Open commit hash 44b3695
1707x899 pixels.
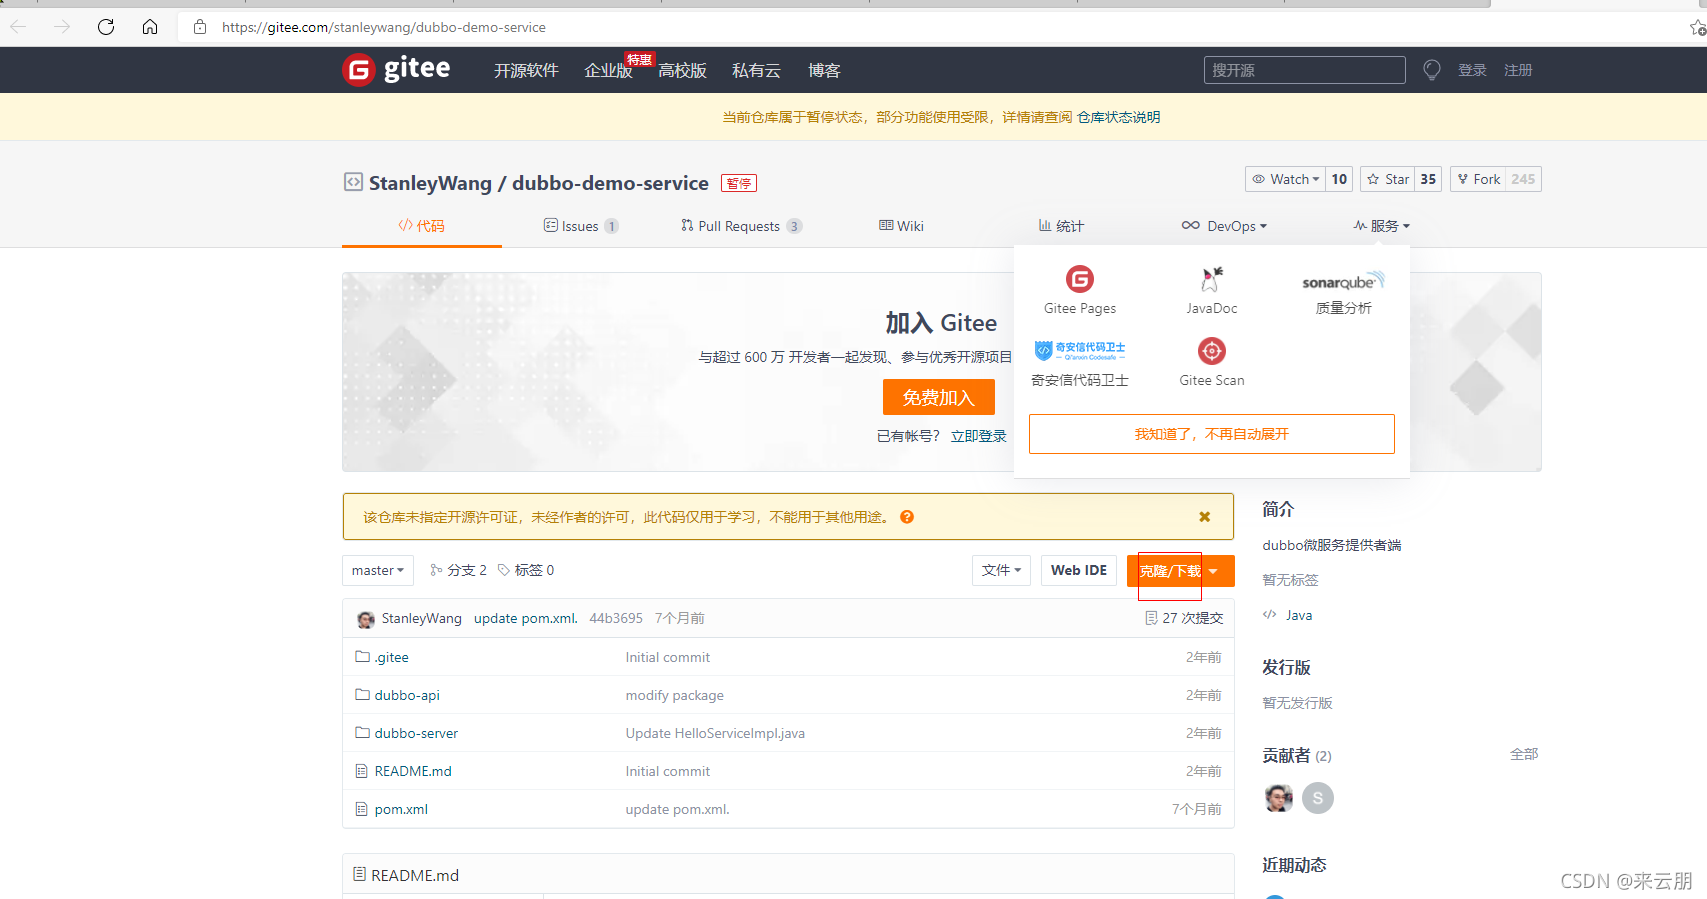(x=616, y=618)
